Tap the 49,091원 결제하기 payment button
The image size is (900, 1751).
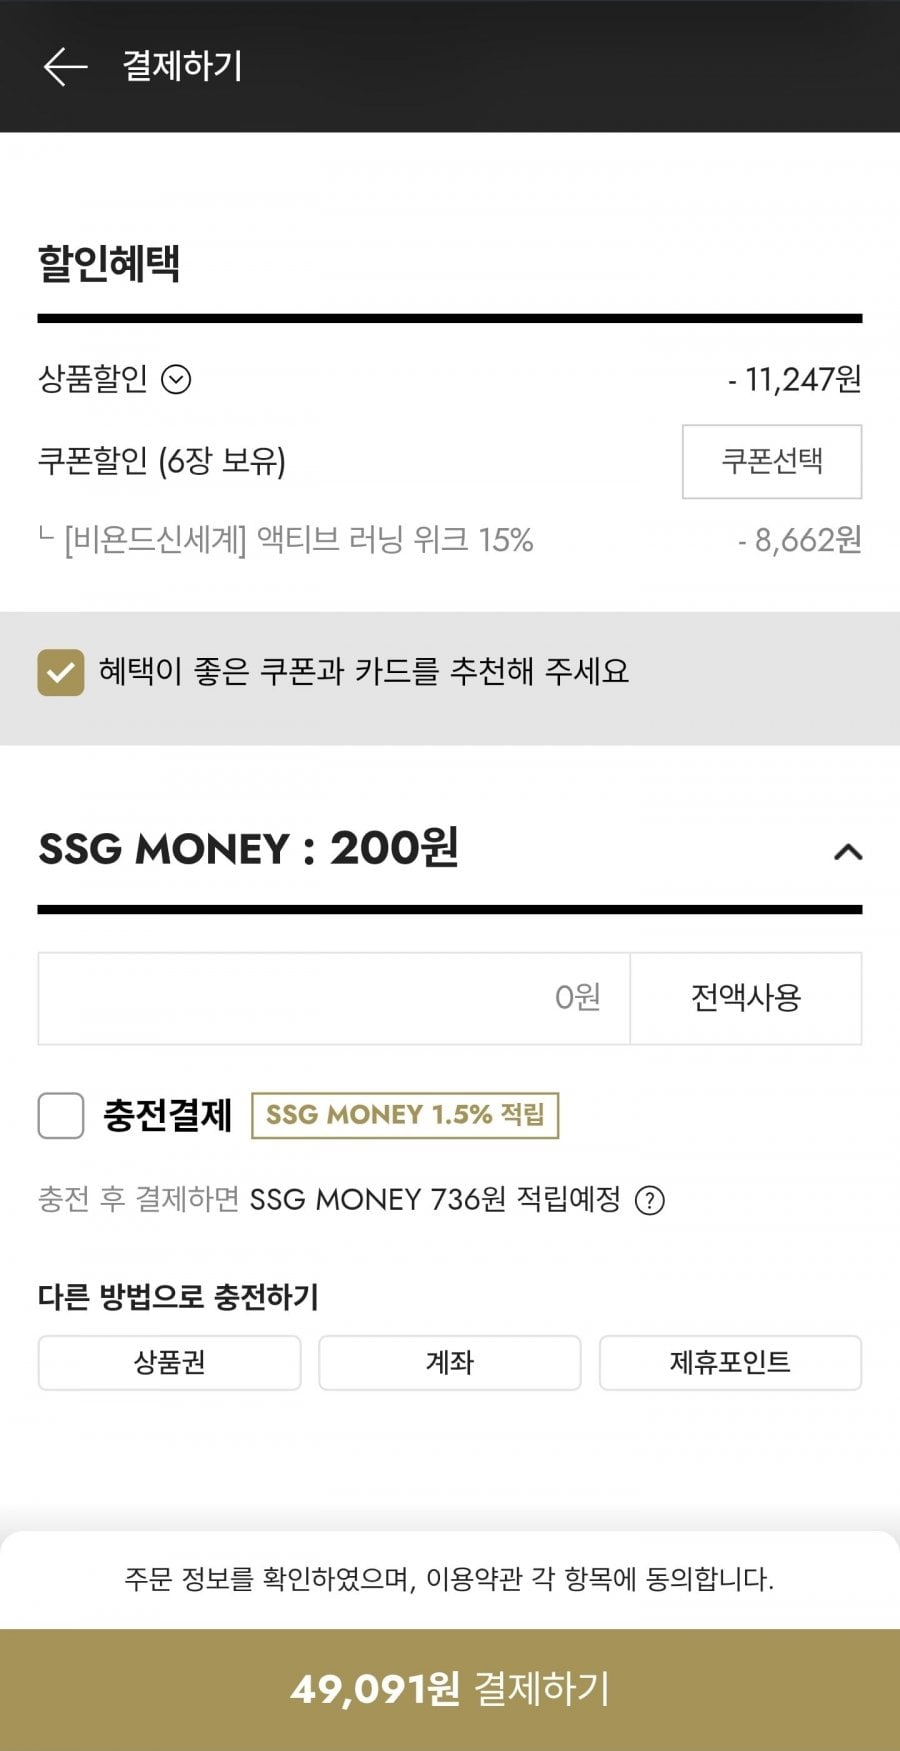point(450,1689)
